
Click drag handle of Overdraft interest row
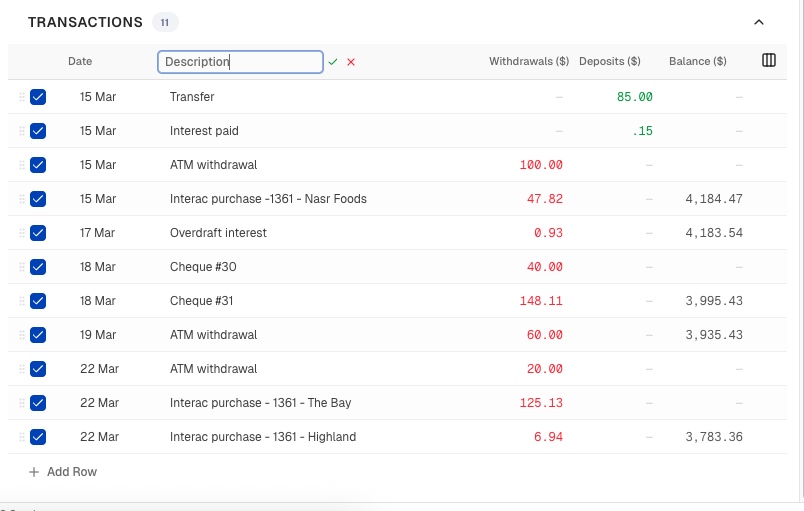point(21,233)
